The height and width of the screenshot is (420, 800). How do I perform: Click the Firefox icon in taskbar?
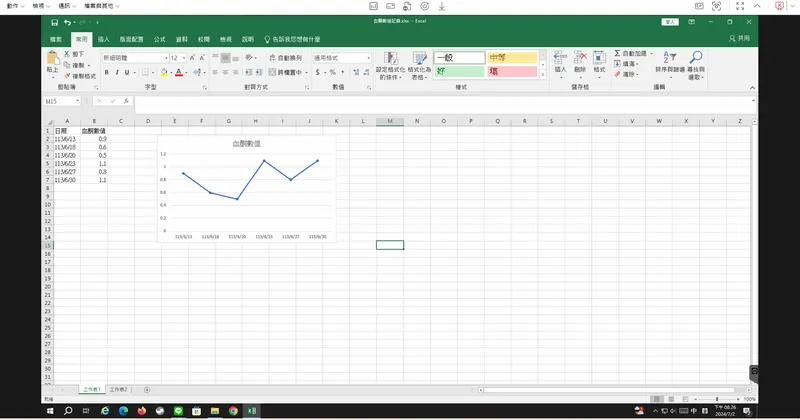[x=141, y=411]
